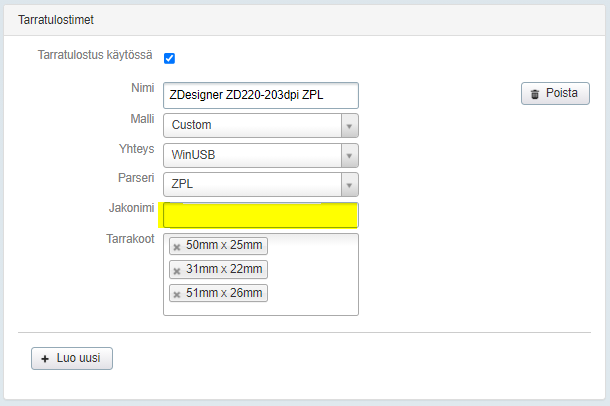Select the 51mm x 26mm tag text

(x=224, y=294)
